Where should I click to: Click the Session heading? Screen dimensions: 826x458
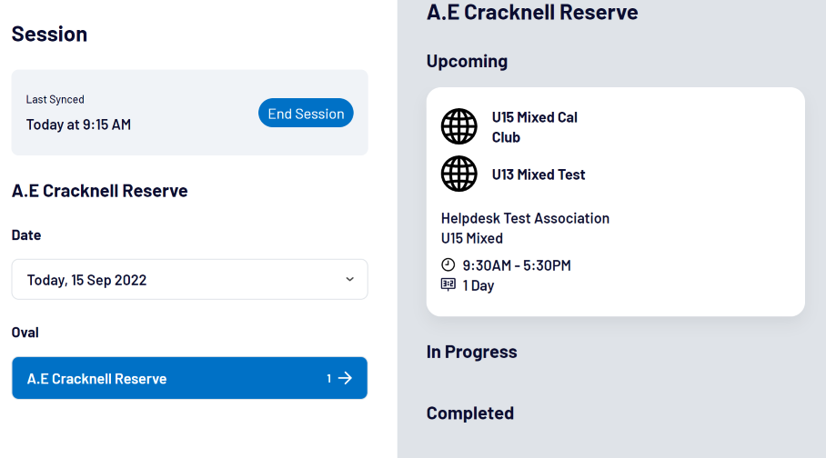(x=50, y=34)
